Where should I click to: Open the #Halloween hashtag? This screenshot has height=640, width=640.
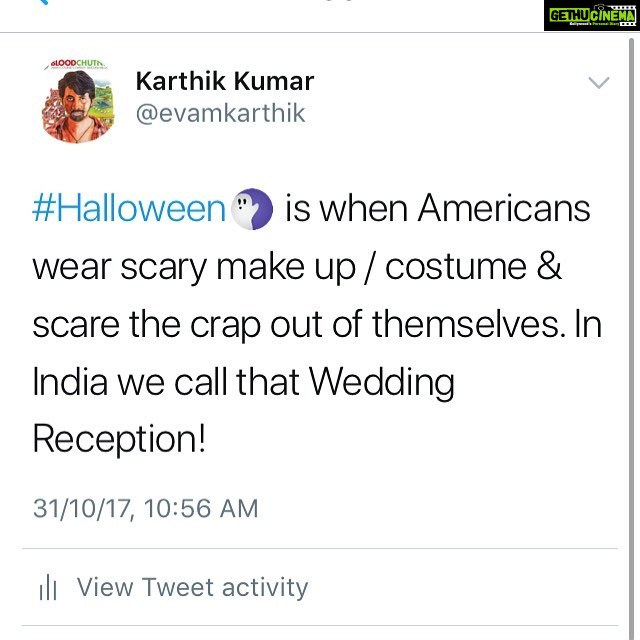pyautogui.click(x=129, y=209)
